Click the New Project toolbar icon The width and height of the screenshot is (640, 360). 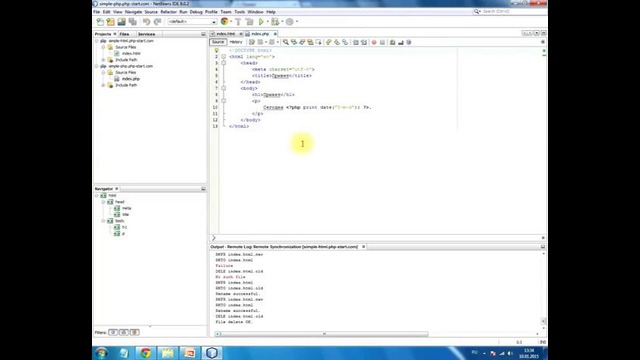(x=111, y=22)
